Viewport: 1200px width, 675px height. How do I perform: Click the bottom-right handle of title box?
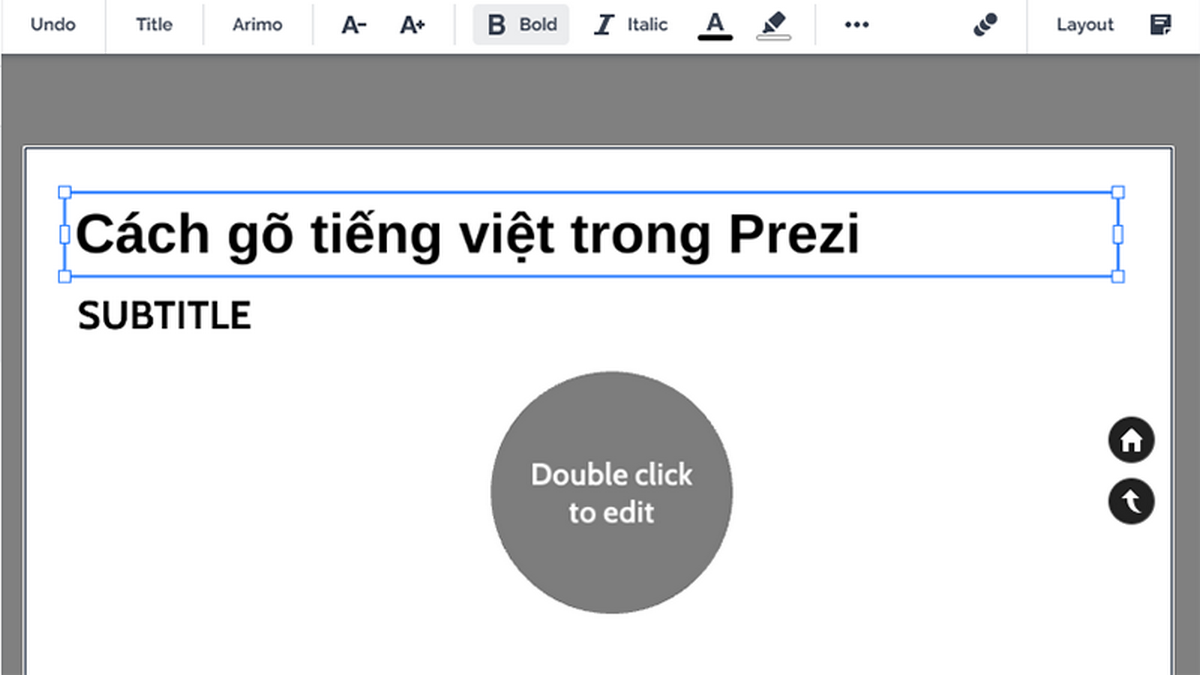point(1118,276)
